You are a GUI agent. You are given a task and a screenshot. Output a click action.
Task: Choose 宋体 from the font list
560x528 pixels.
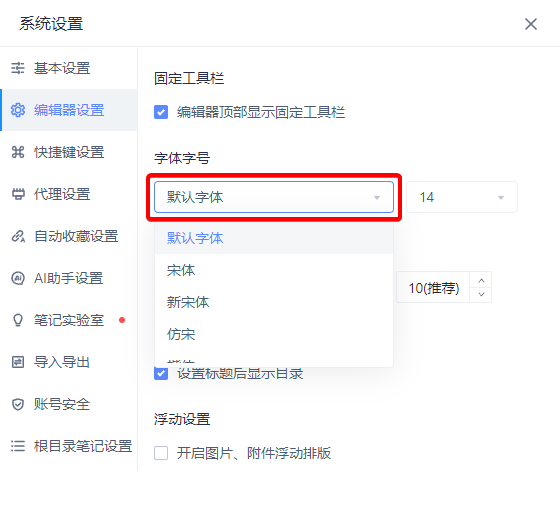pyautogui.click(x=274, y=270)
